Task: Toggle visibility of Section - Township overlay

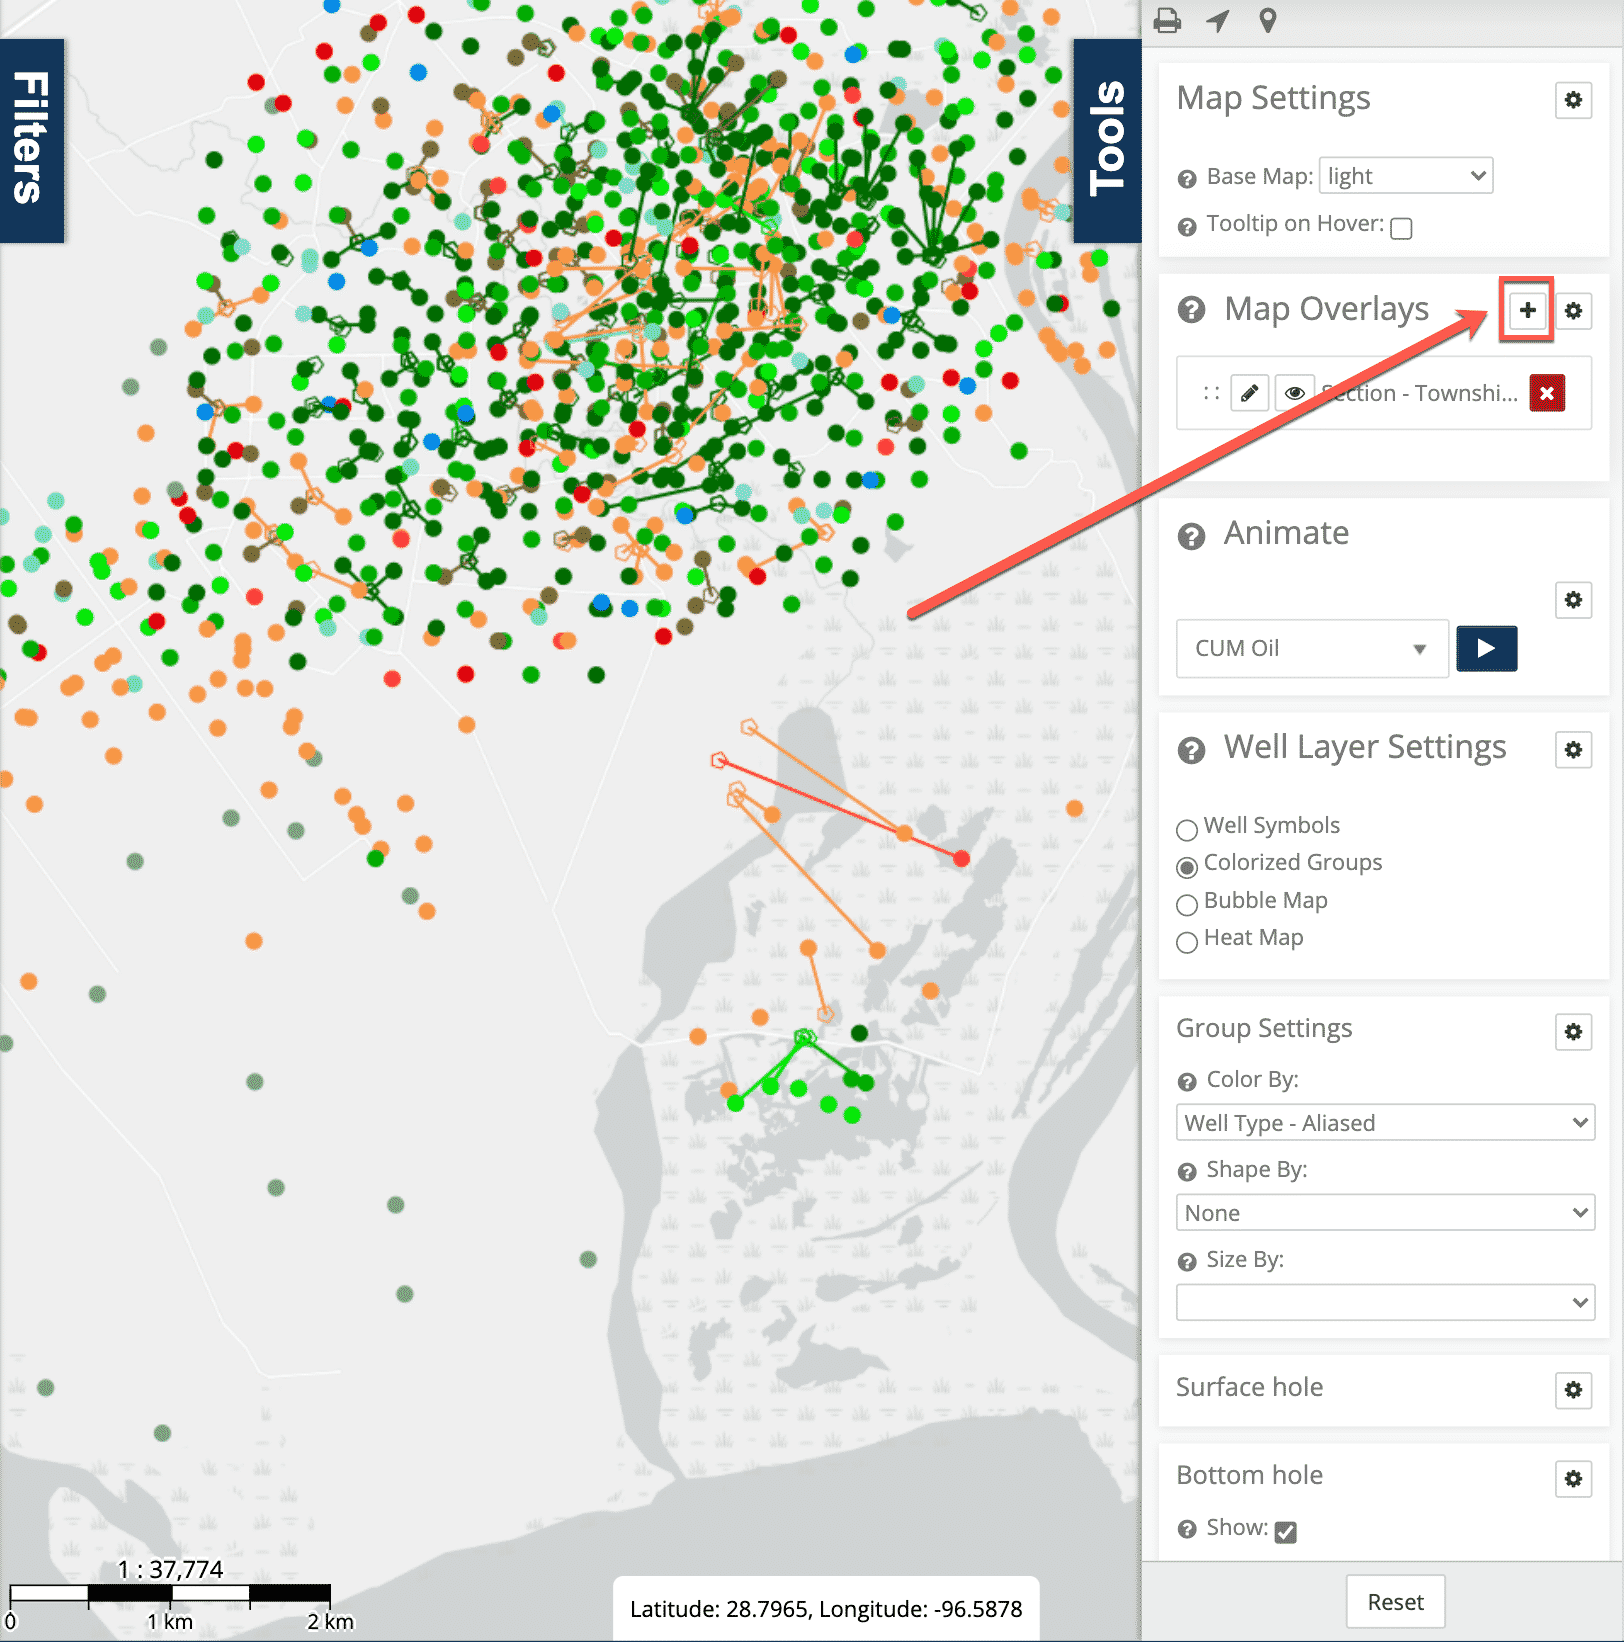Action: point(1295,392)
